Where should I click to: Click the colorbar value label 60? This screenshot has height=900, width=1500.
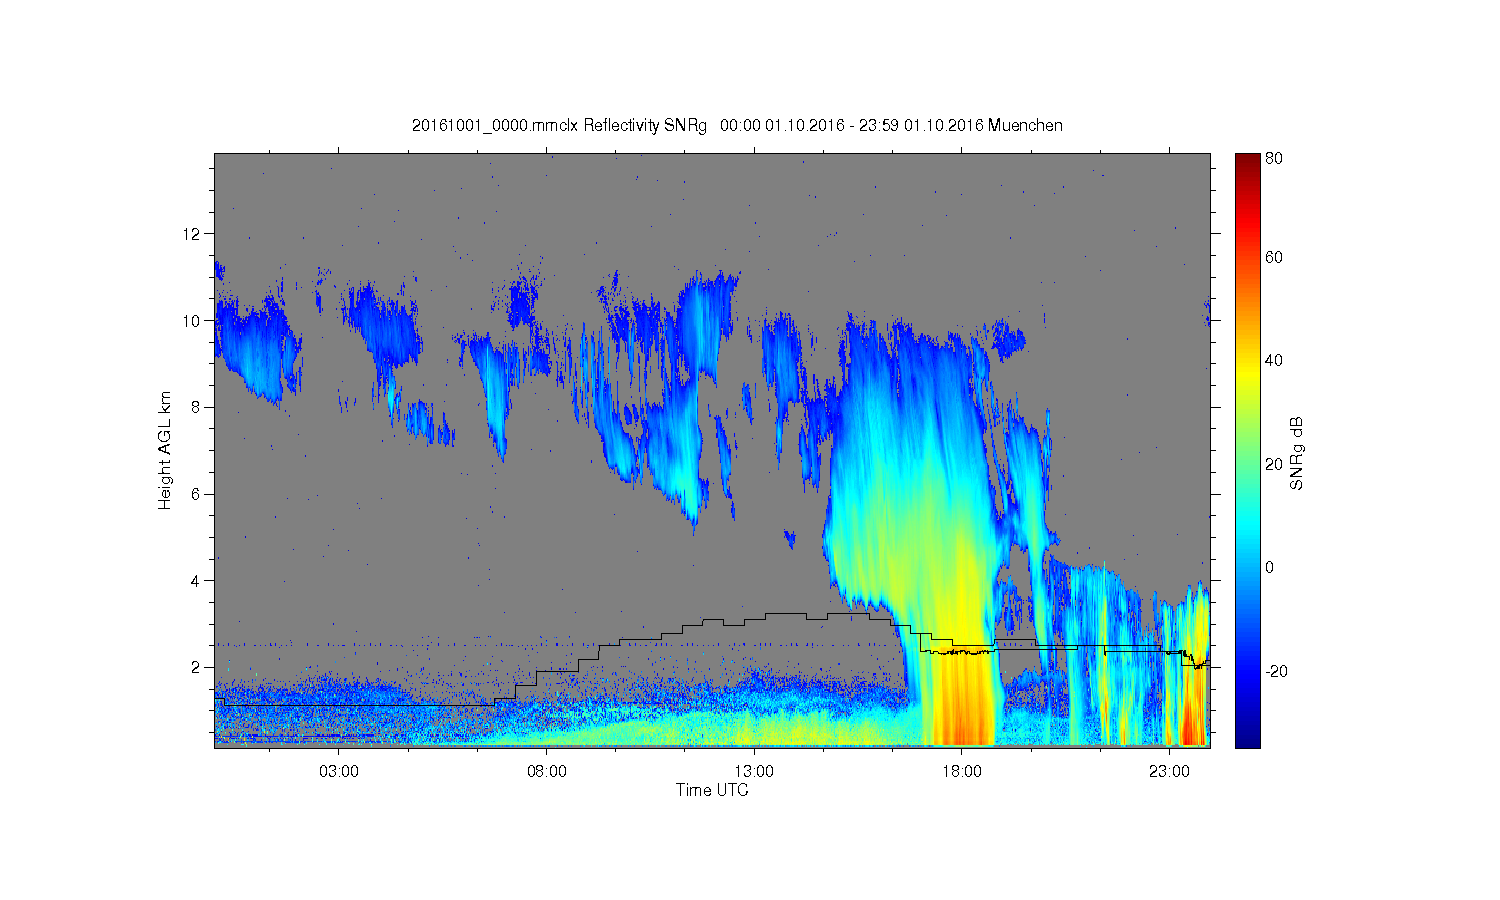click(1274, 258)
